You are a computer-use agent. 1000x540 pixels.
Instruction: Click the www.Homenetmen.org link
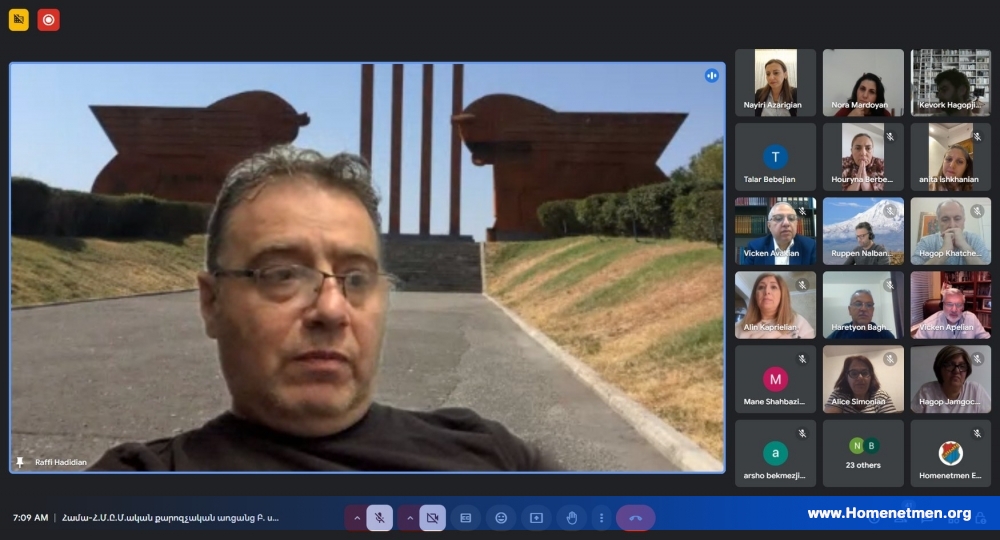(889, 513)
